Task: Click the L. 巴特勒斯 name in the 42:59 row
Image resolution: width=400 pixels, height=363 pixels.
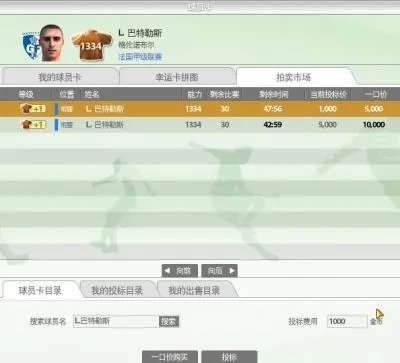Action: [105, 125]
